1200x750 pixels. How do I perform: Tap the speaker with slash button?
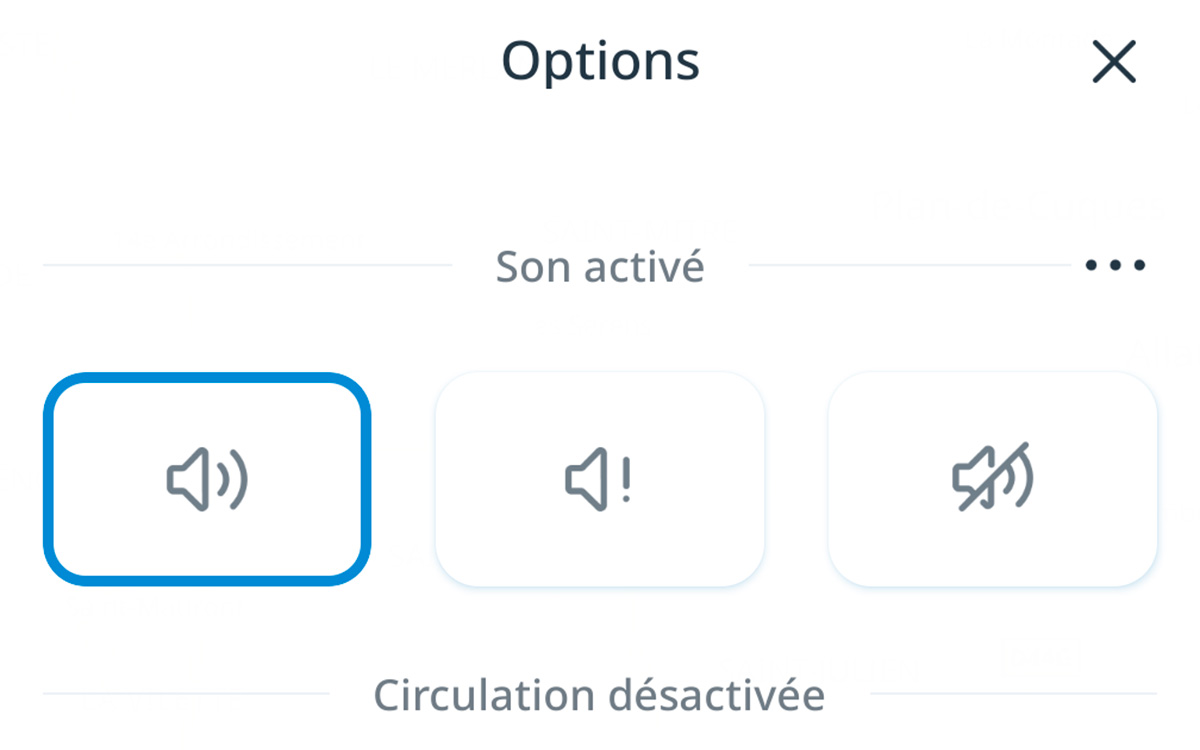[992, 479]
